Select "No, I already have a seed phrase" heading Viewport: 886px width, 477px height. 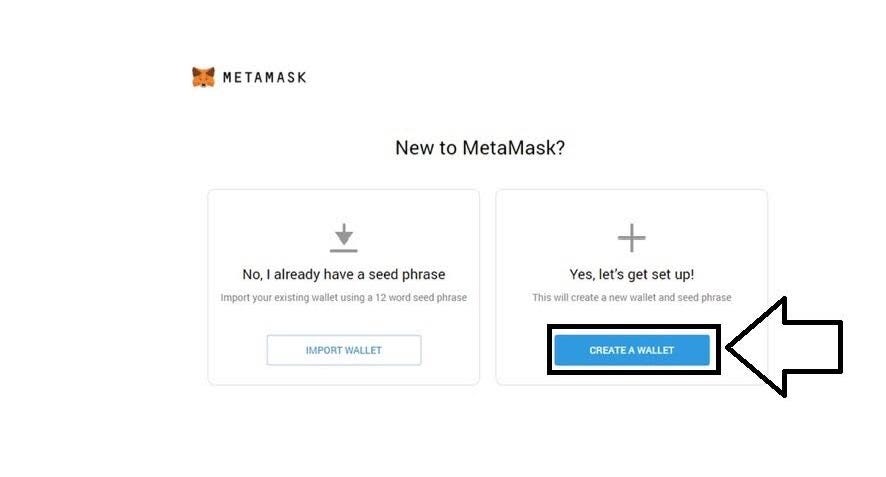click(344, 274)
